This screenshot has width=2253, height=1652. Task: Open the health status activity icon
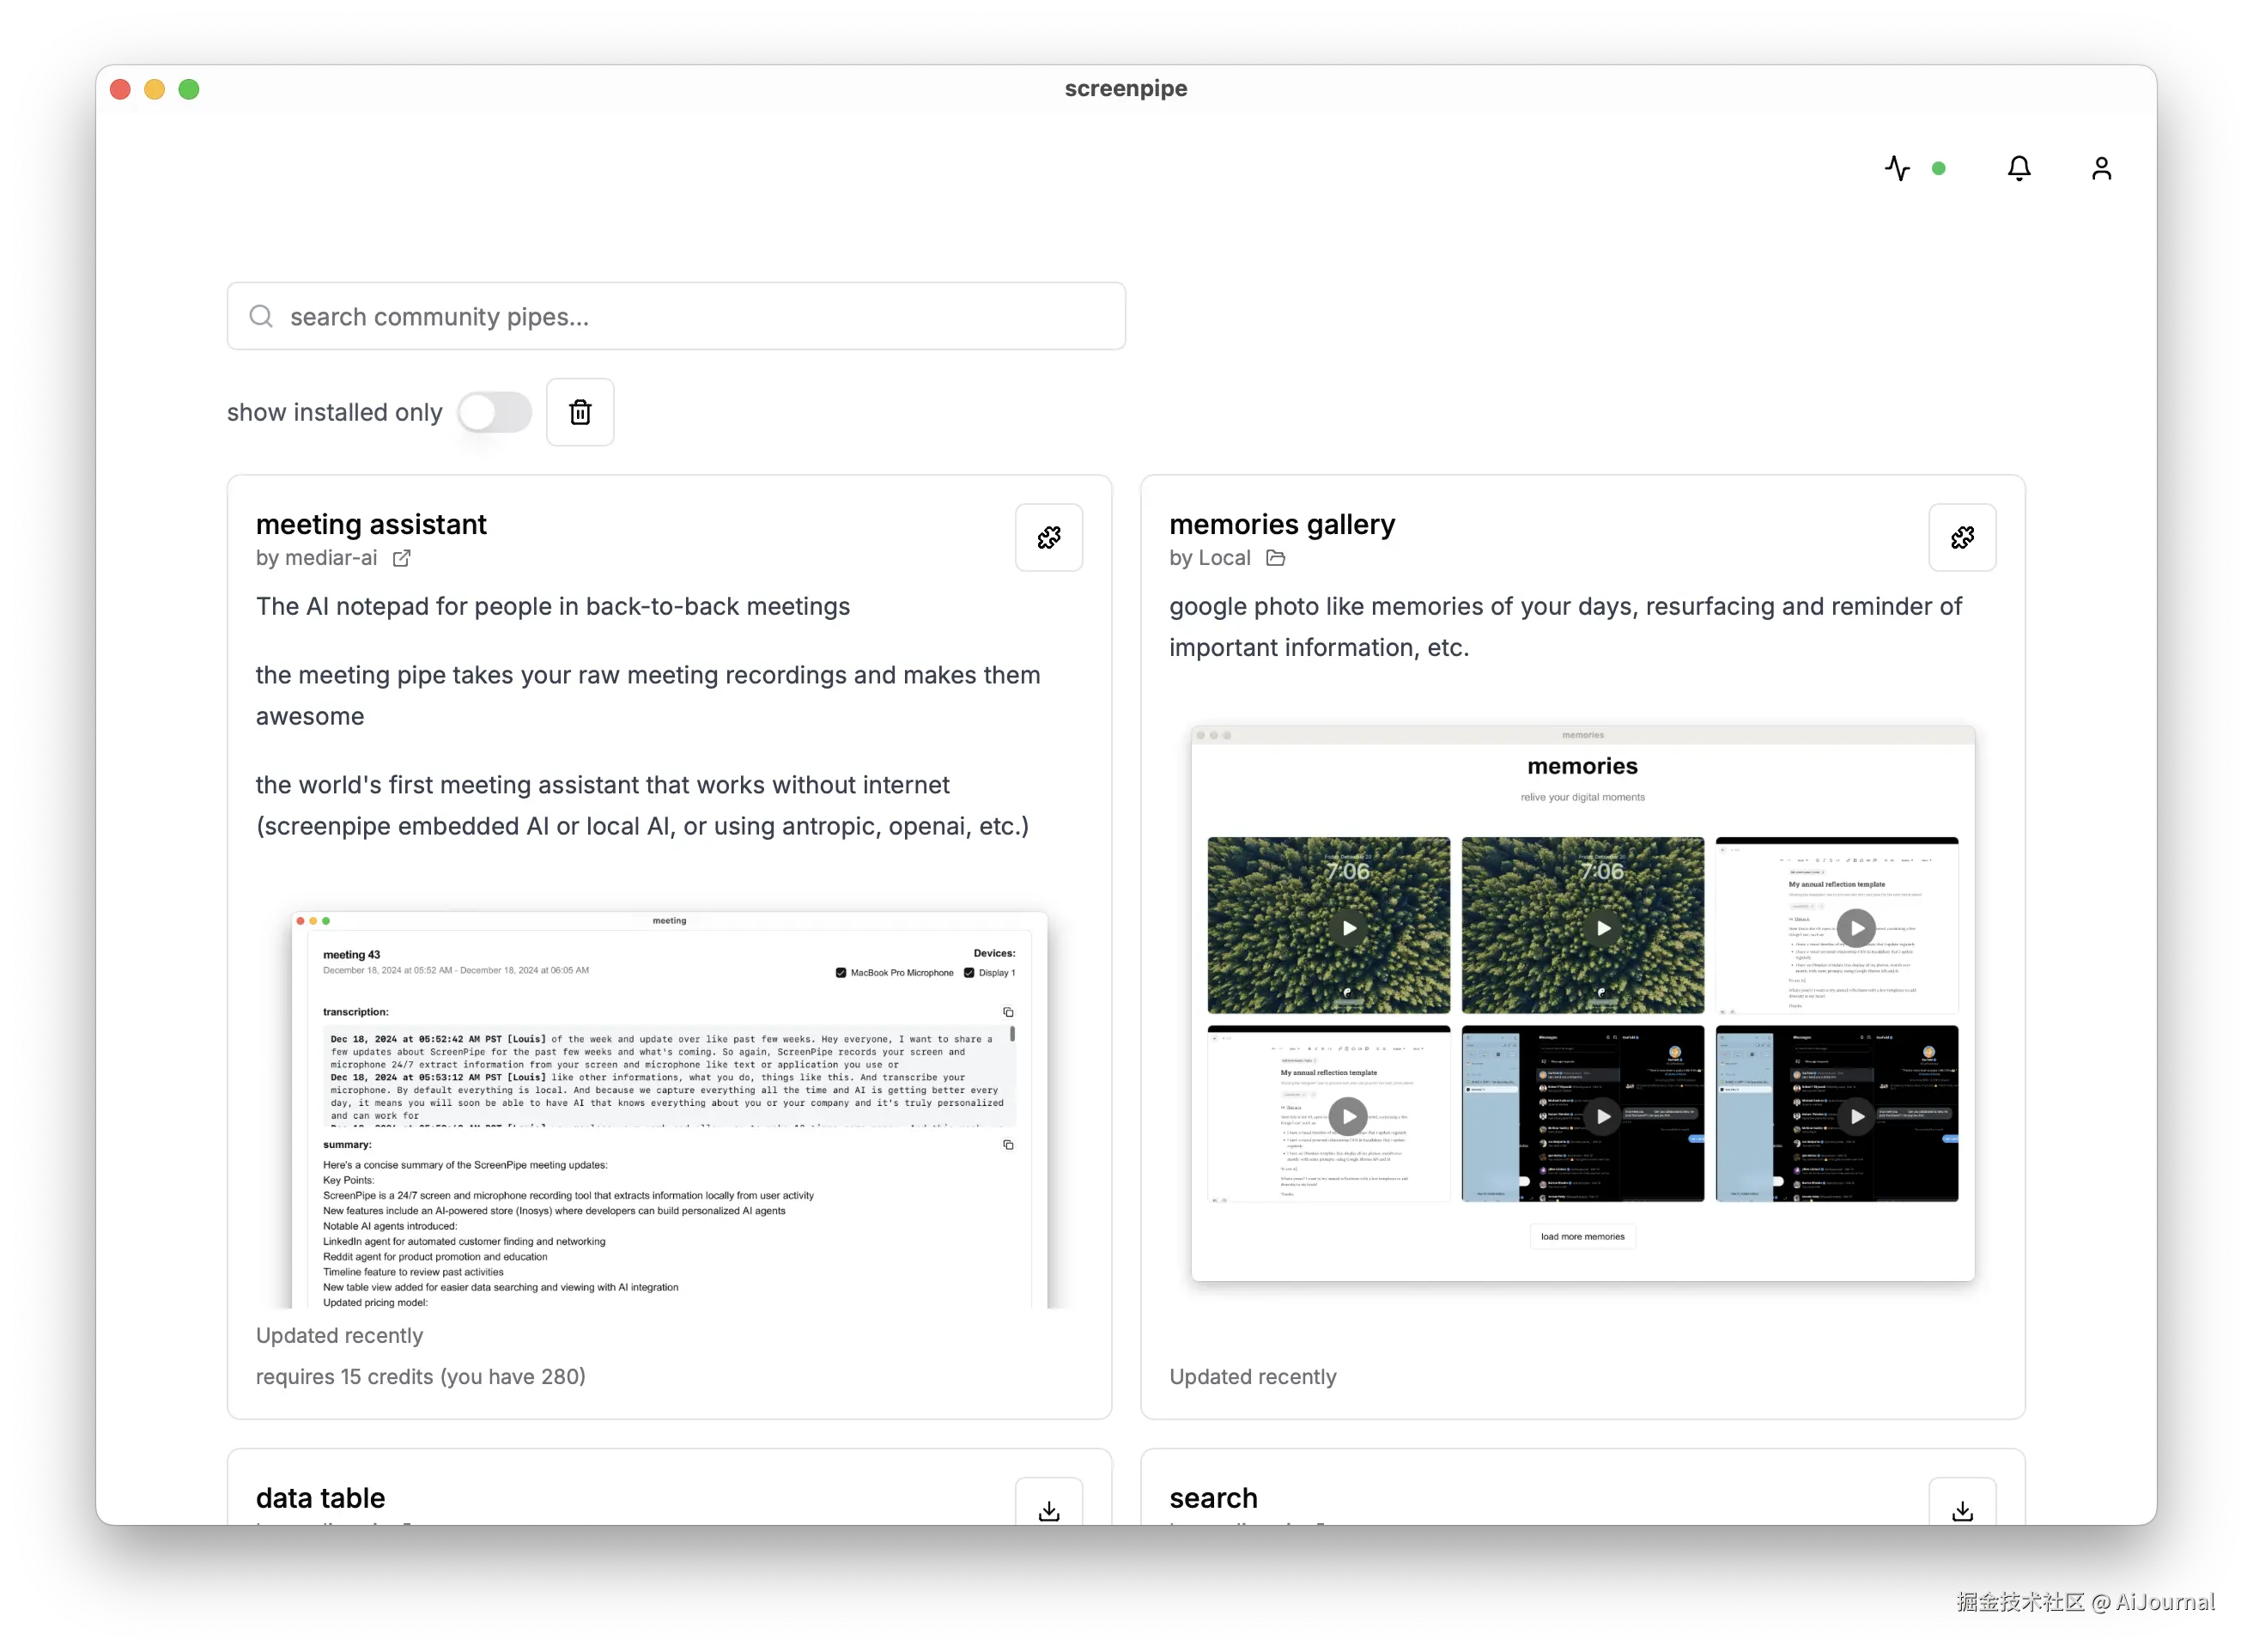click(1897, 168)
